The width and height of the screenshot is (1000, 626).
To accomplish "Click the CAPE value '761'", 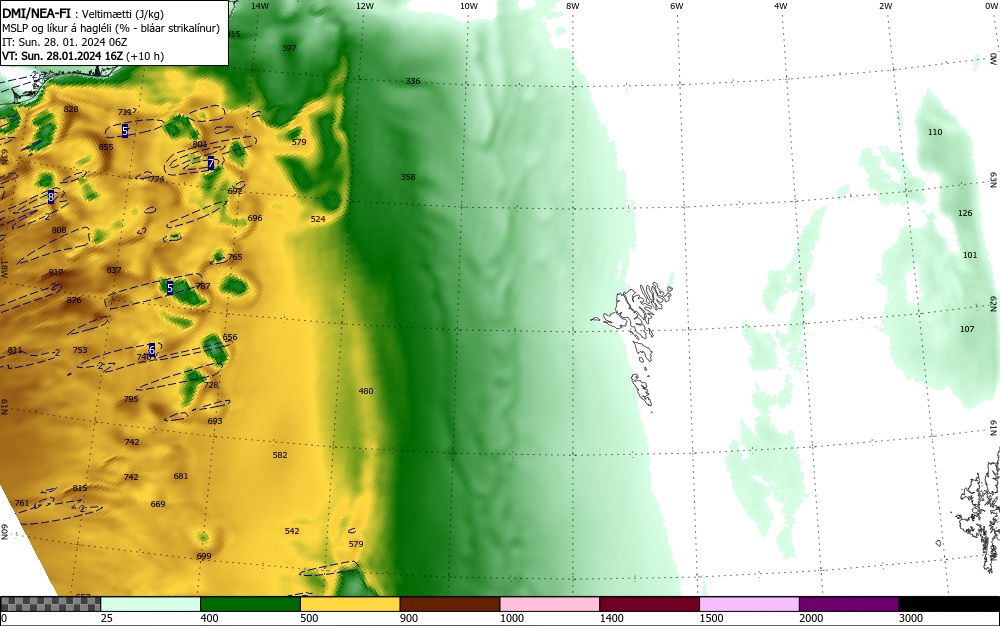I will (22, 503).
